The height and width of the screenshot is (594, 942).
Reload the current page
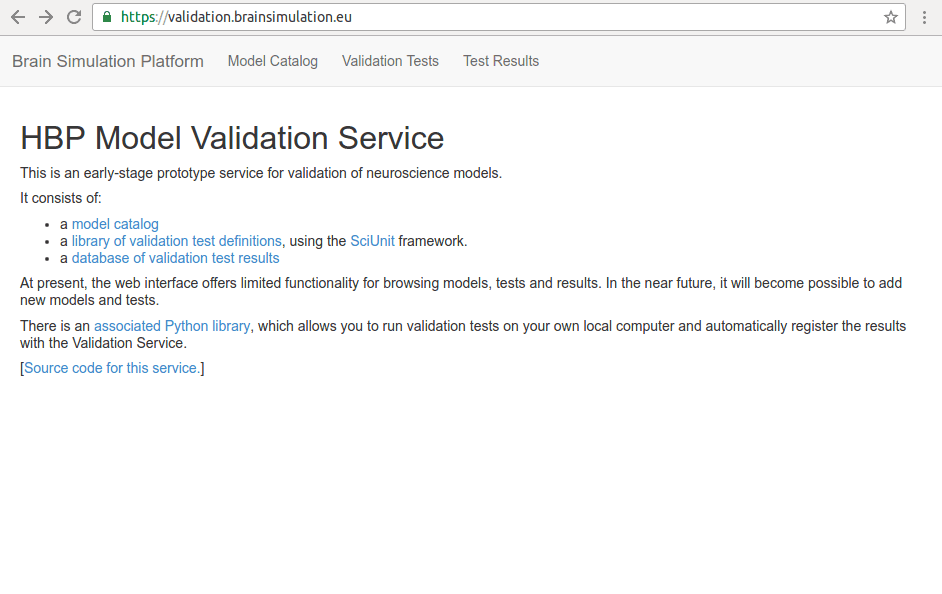coord(74,17)
